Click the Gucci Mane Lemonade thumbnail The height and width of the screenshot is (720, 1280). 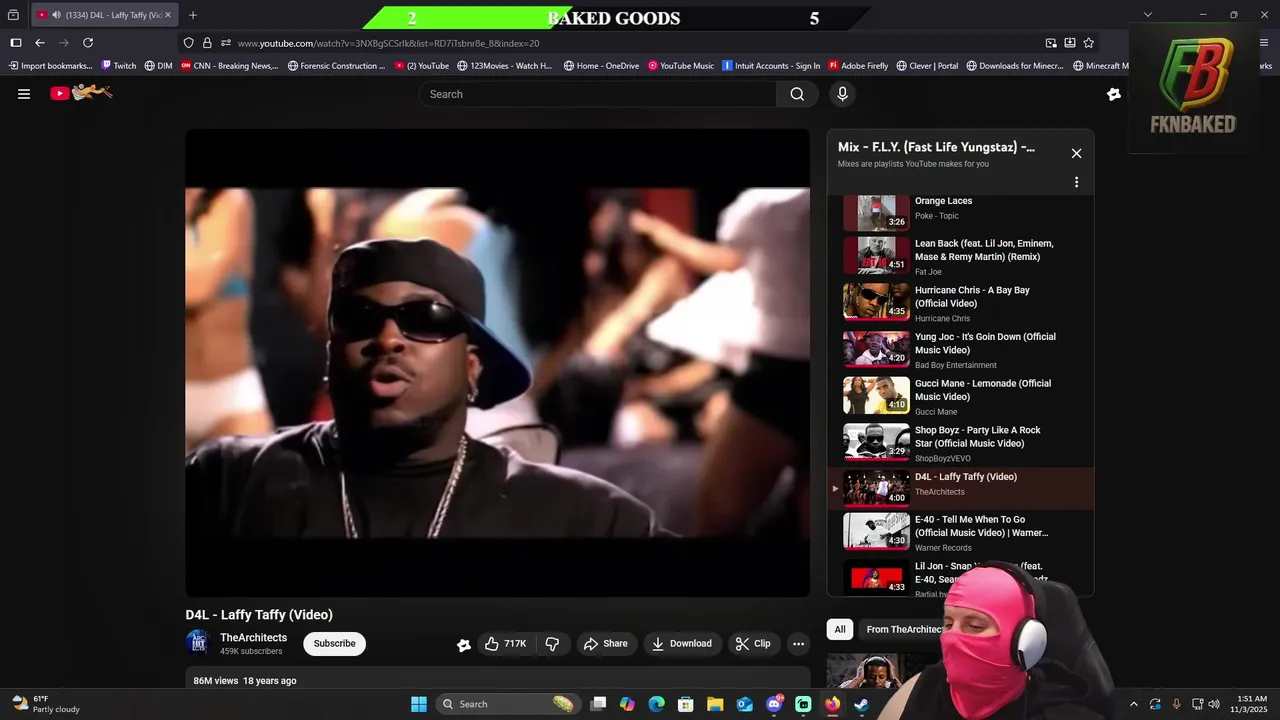pos(876,396)
